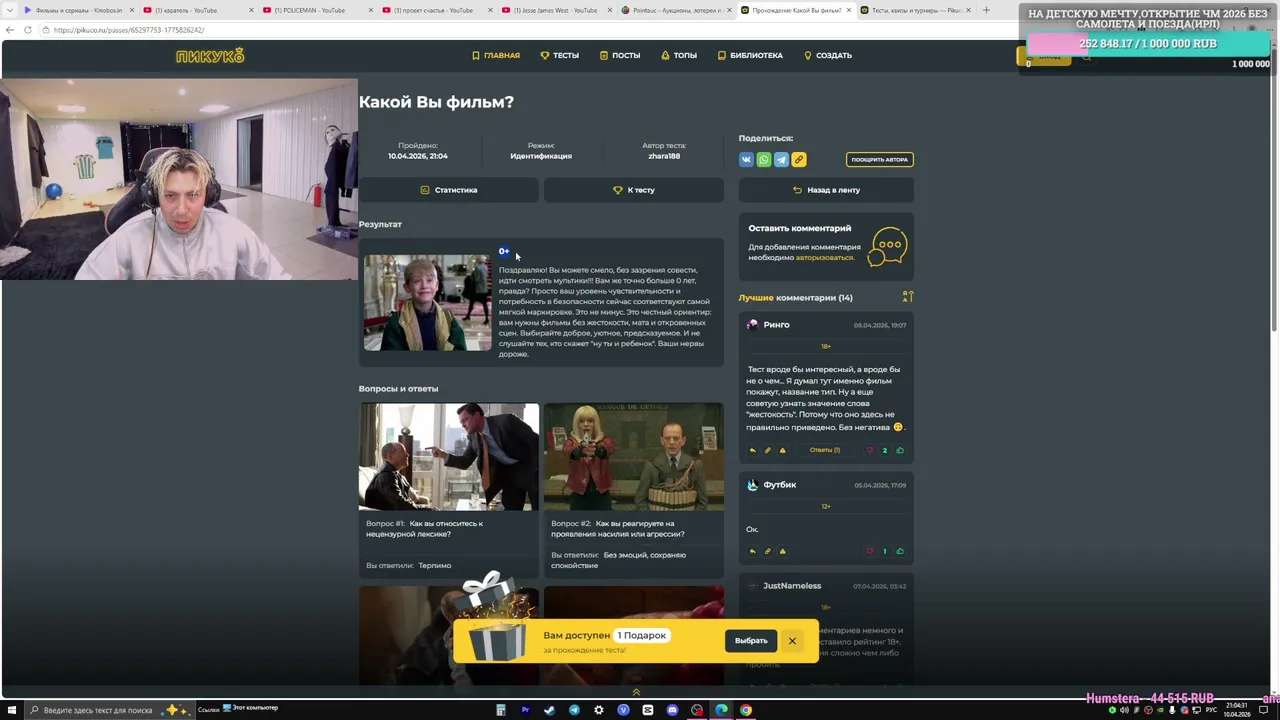Image resolution: width=1280 pixels, height=720 pixels.
Task: Switch to Тесты, квизы и турниры tab
Action: tap(915, 10)
